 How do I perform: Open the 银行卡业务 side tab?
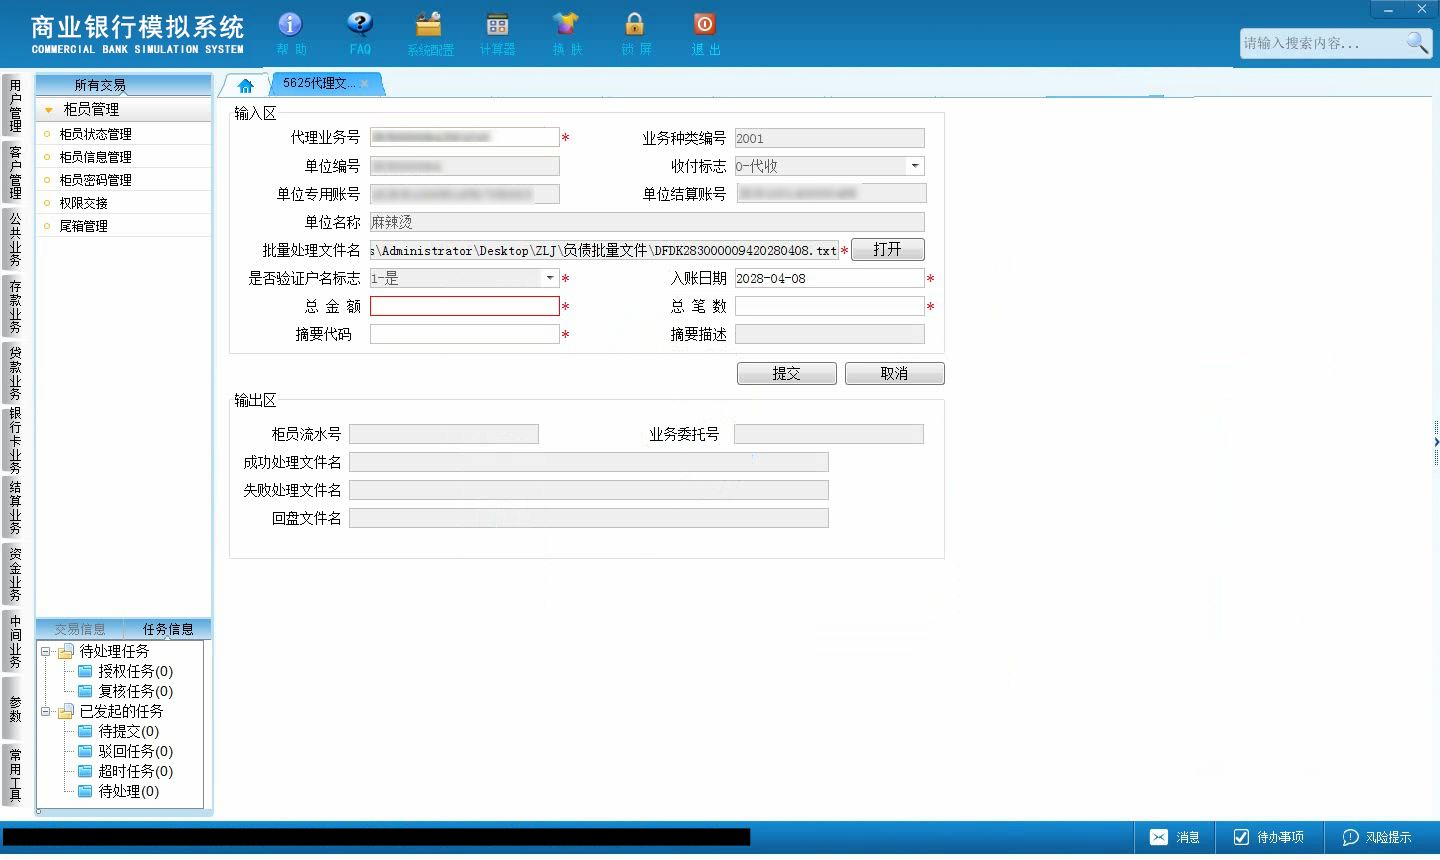(14, 440)
